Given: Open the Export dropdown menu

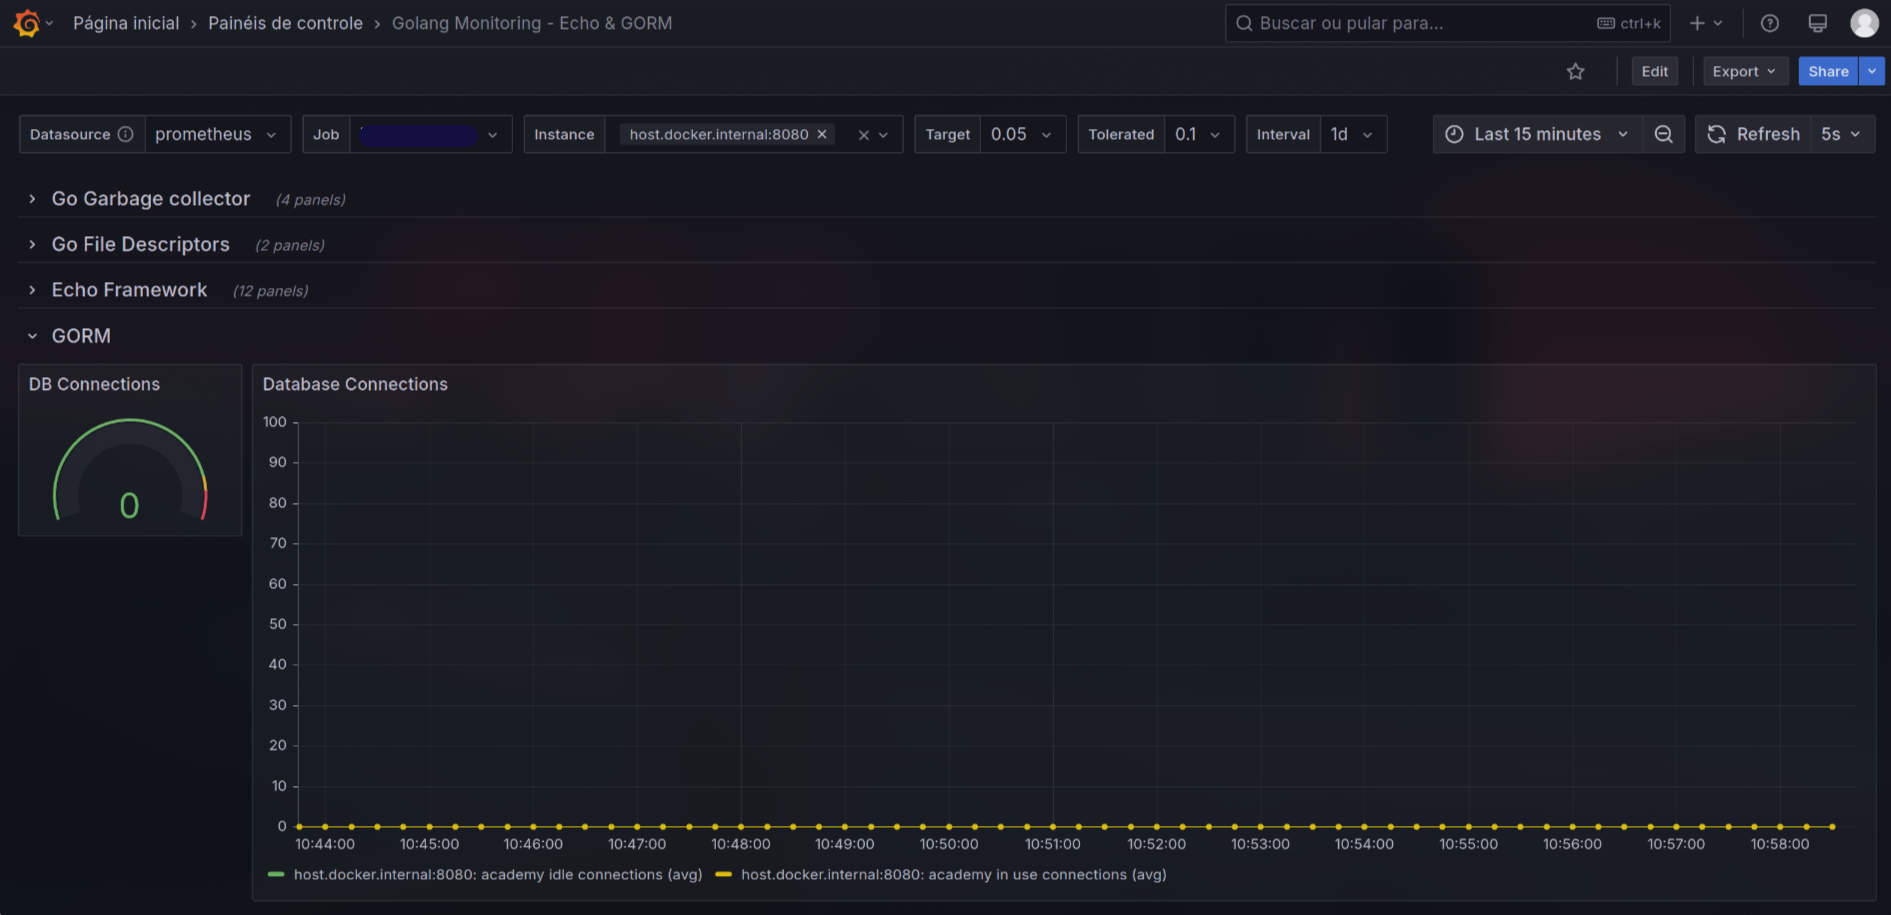Looking at the screenshot, I should click(x=1745, y=71).
